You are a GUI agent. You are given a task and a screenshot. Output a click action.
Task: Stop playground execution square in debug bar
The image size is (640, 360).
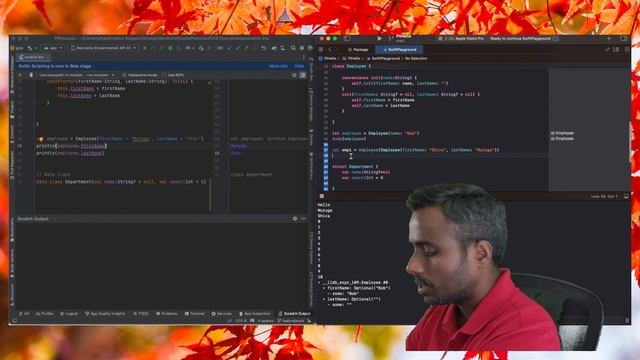[322, 196]
